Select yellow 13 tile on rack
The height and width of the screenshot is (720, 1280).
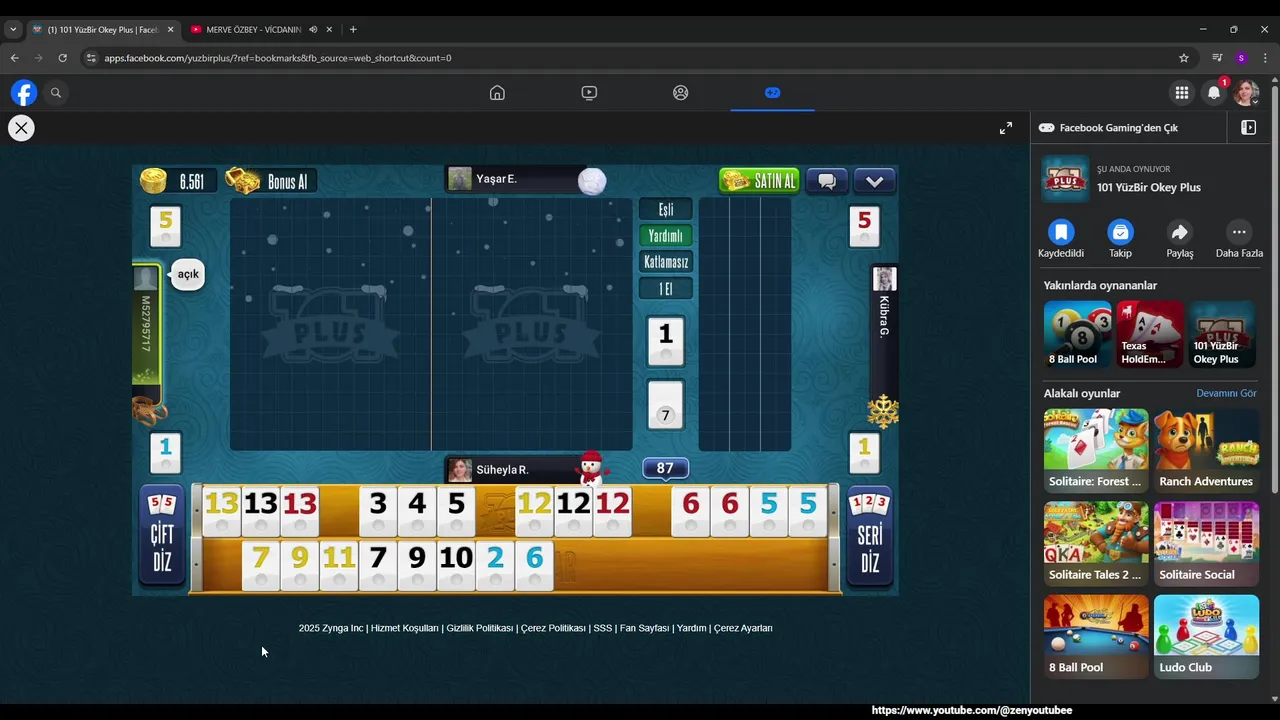click(222, 511)
